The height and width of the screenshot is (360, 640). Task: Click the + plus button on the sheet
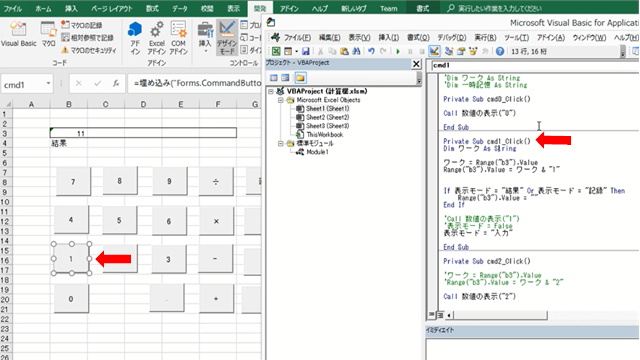(216, 298)
